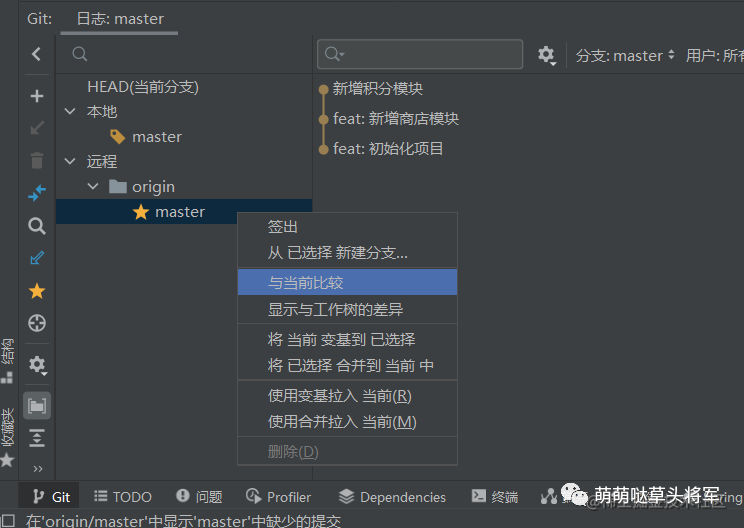Open the 结构 side tool window
This screenshot has height=528, width=744.
[x=7, y=360]
